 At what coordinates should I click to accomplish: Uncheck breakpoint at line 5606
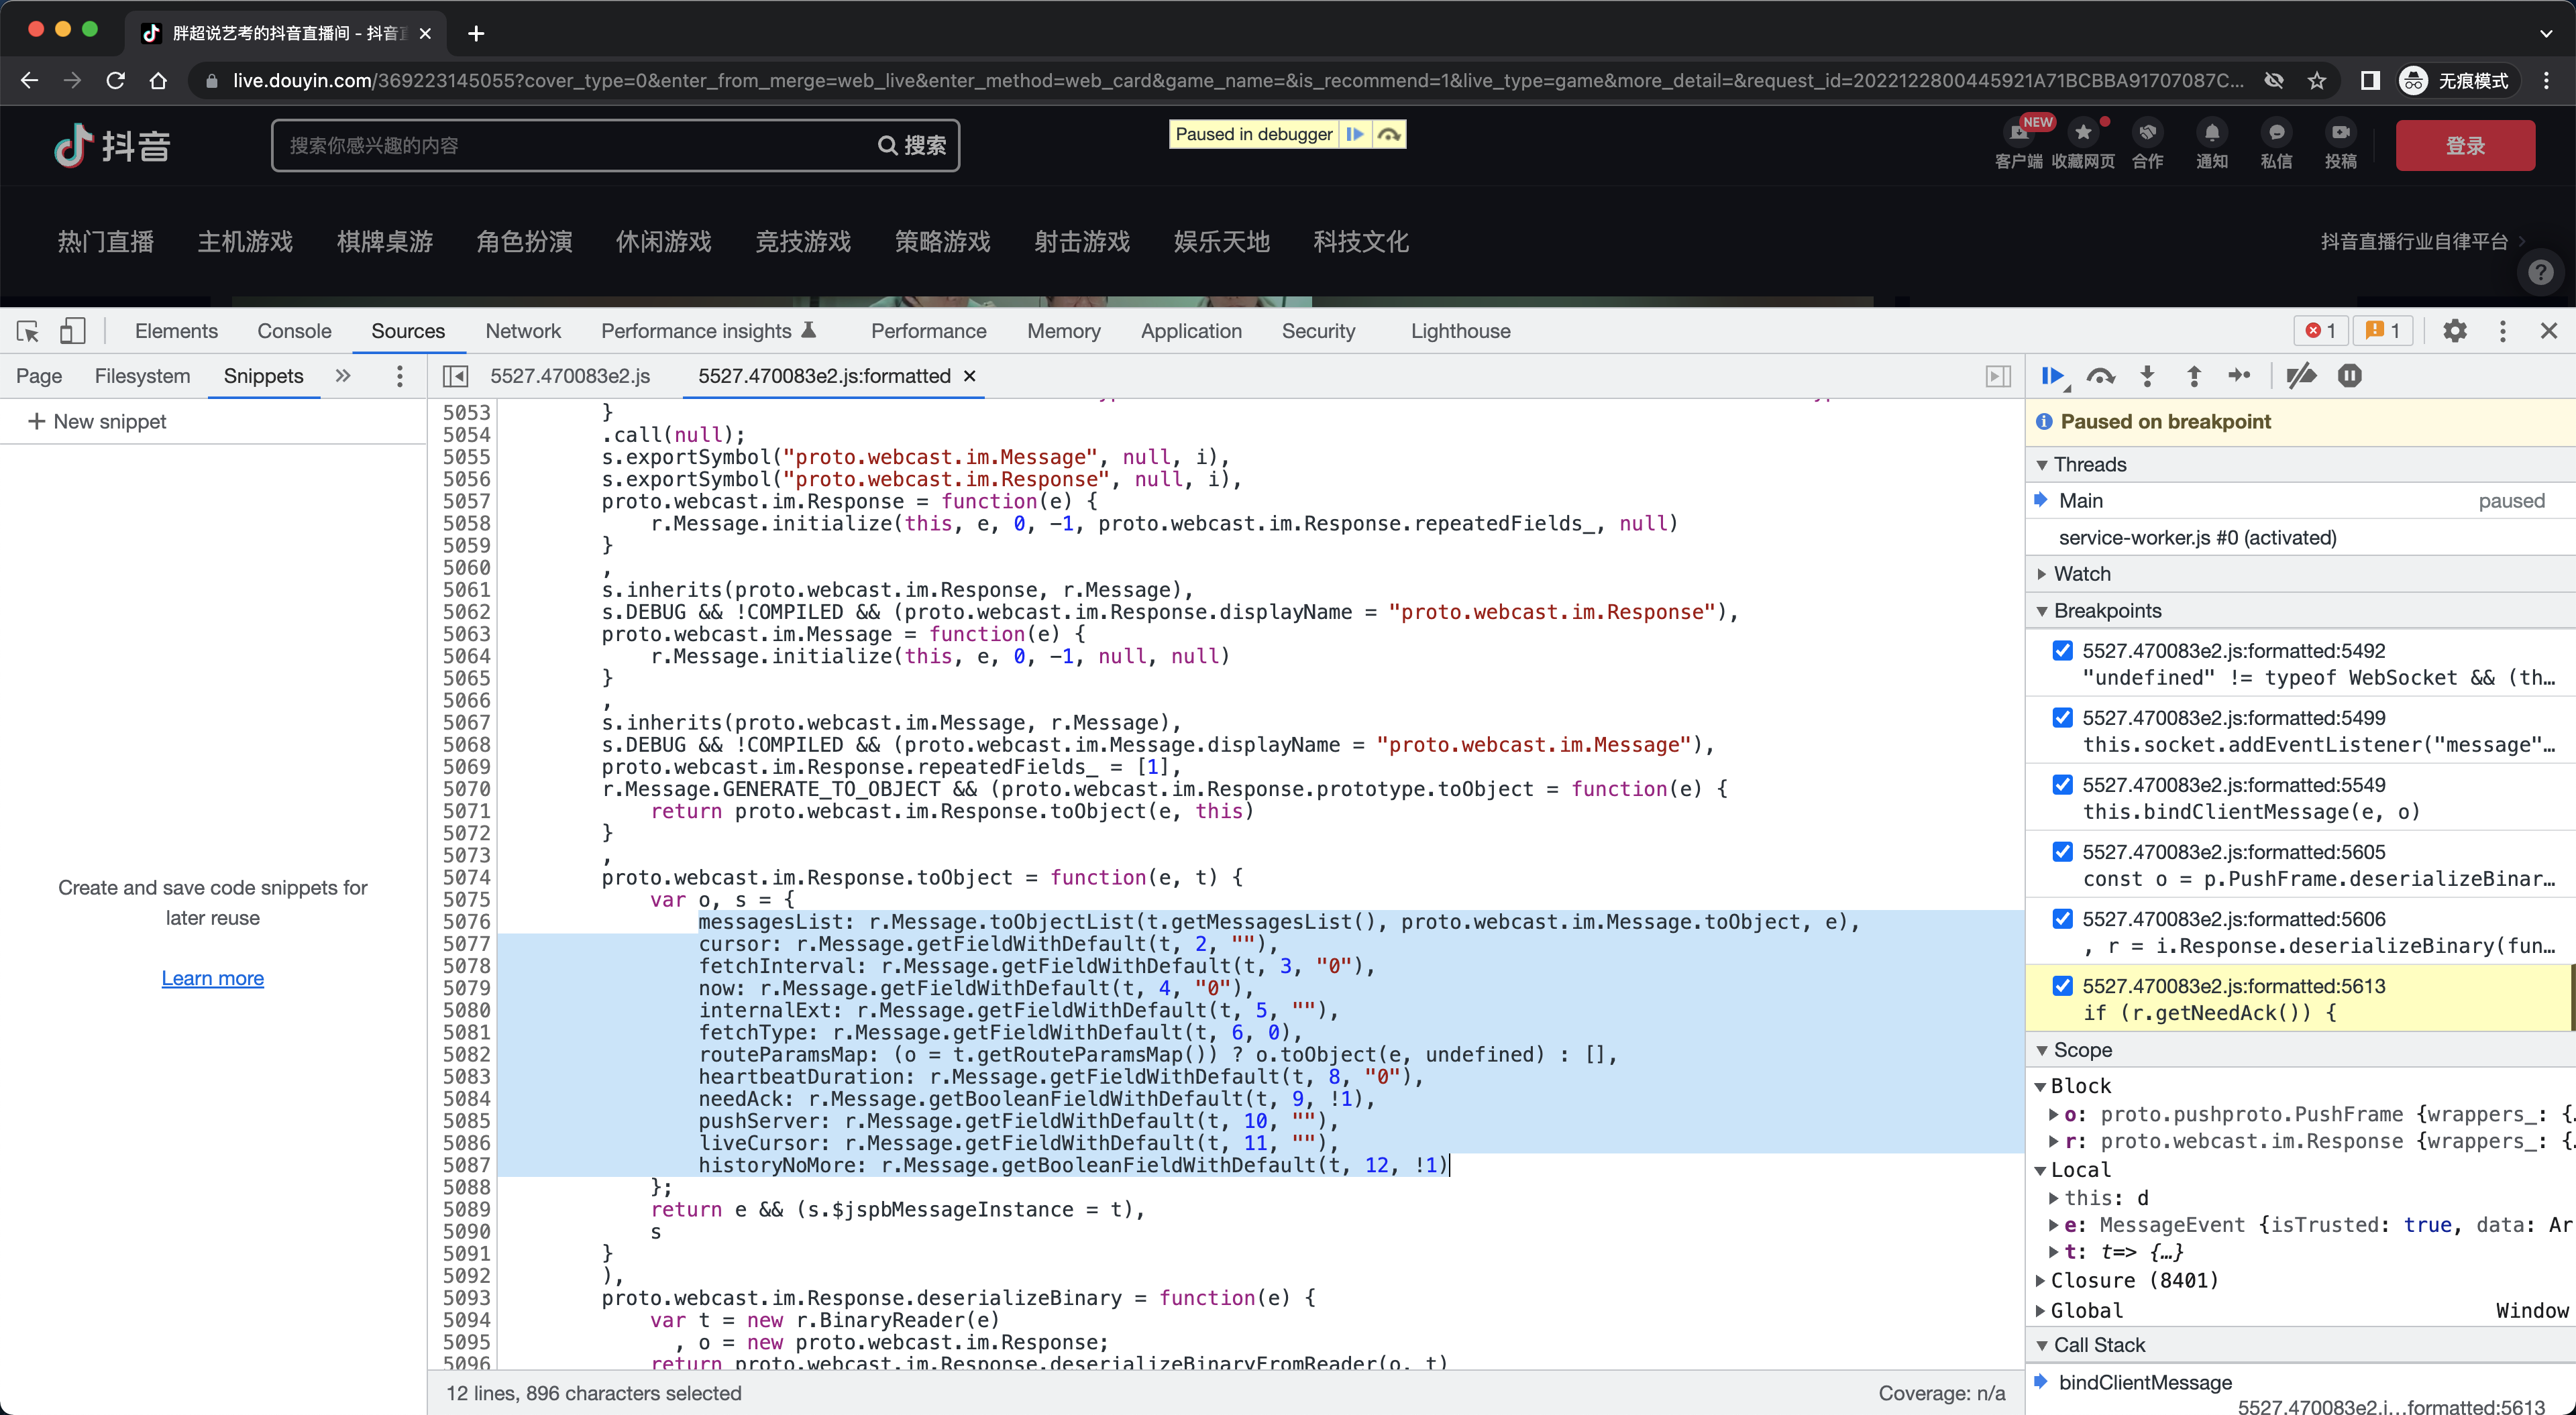2062,918
